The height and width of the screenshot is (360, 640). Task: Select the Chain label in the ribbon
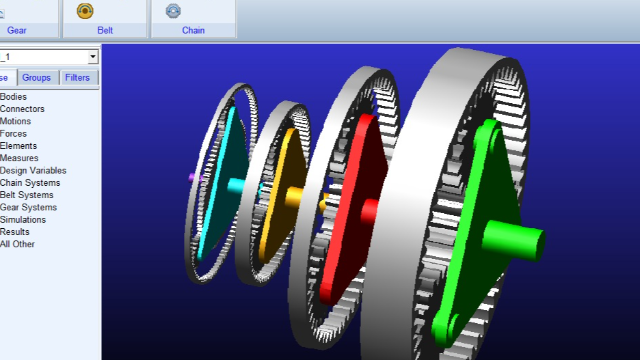point(193,30)
